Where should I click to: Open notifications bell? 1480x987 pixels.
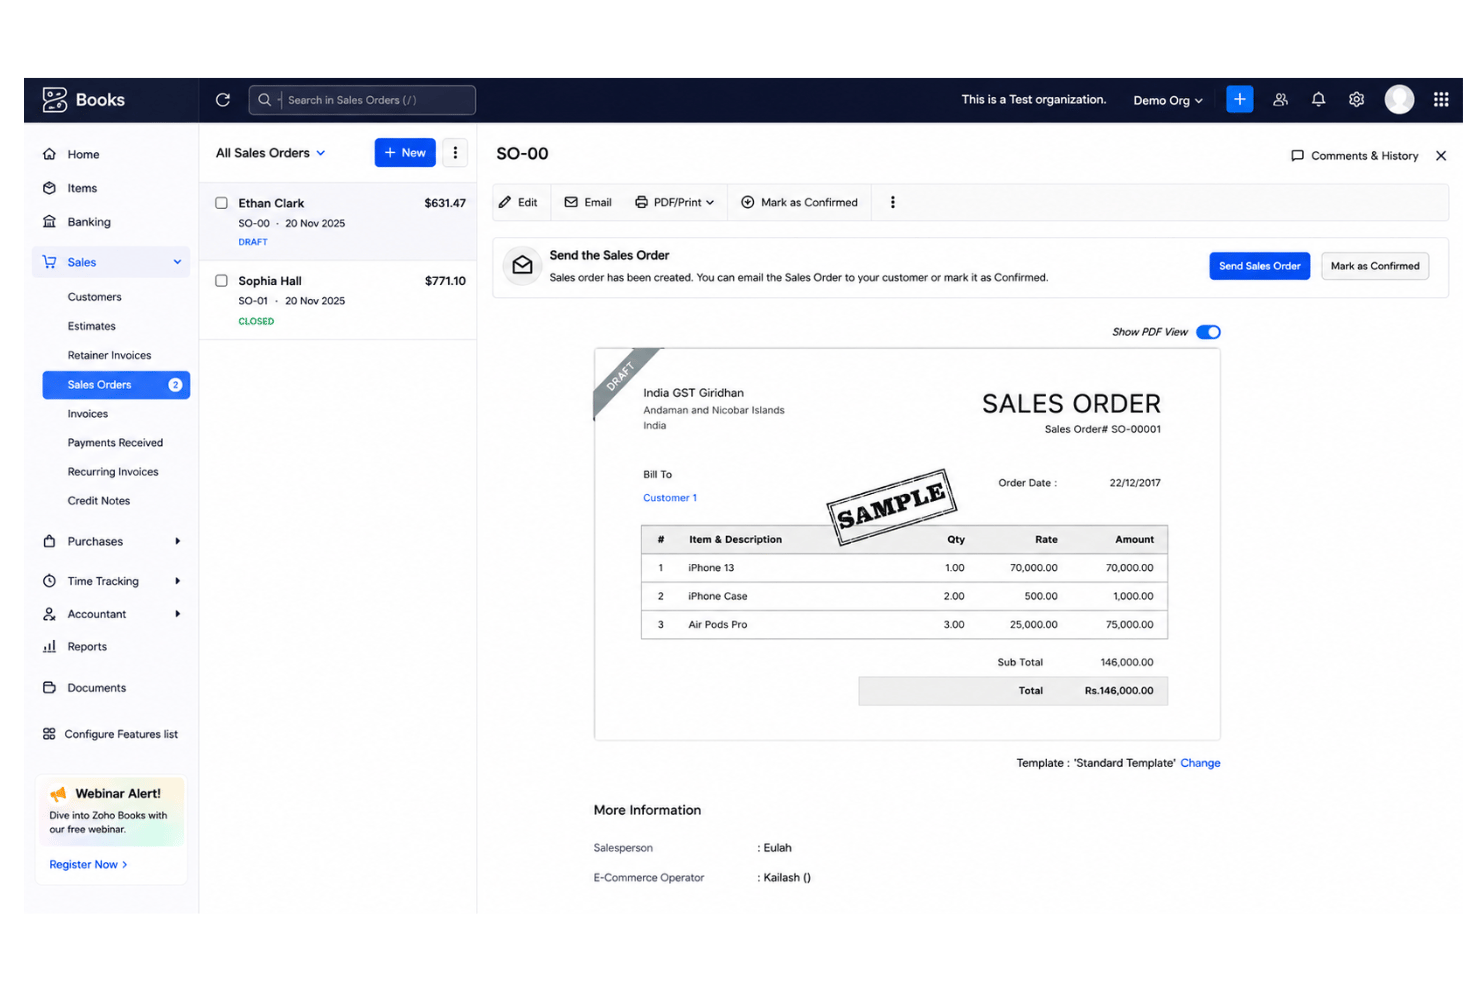[x=1318, y=100]
